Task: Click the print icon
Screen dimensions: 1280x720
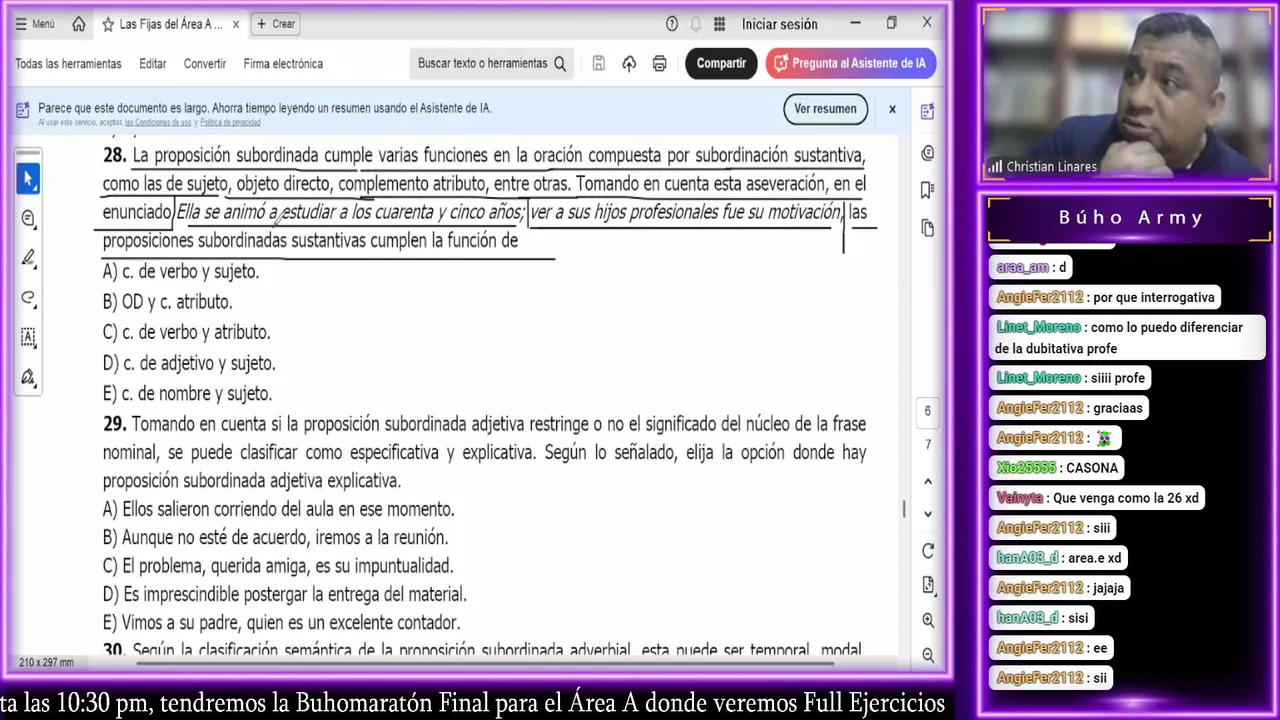Action: [x=659, y=63]
